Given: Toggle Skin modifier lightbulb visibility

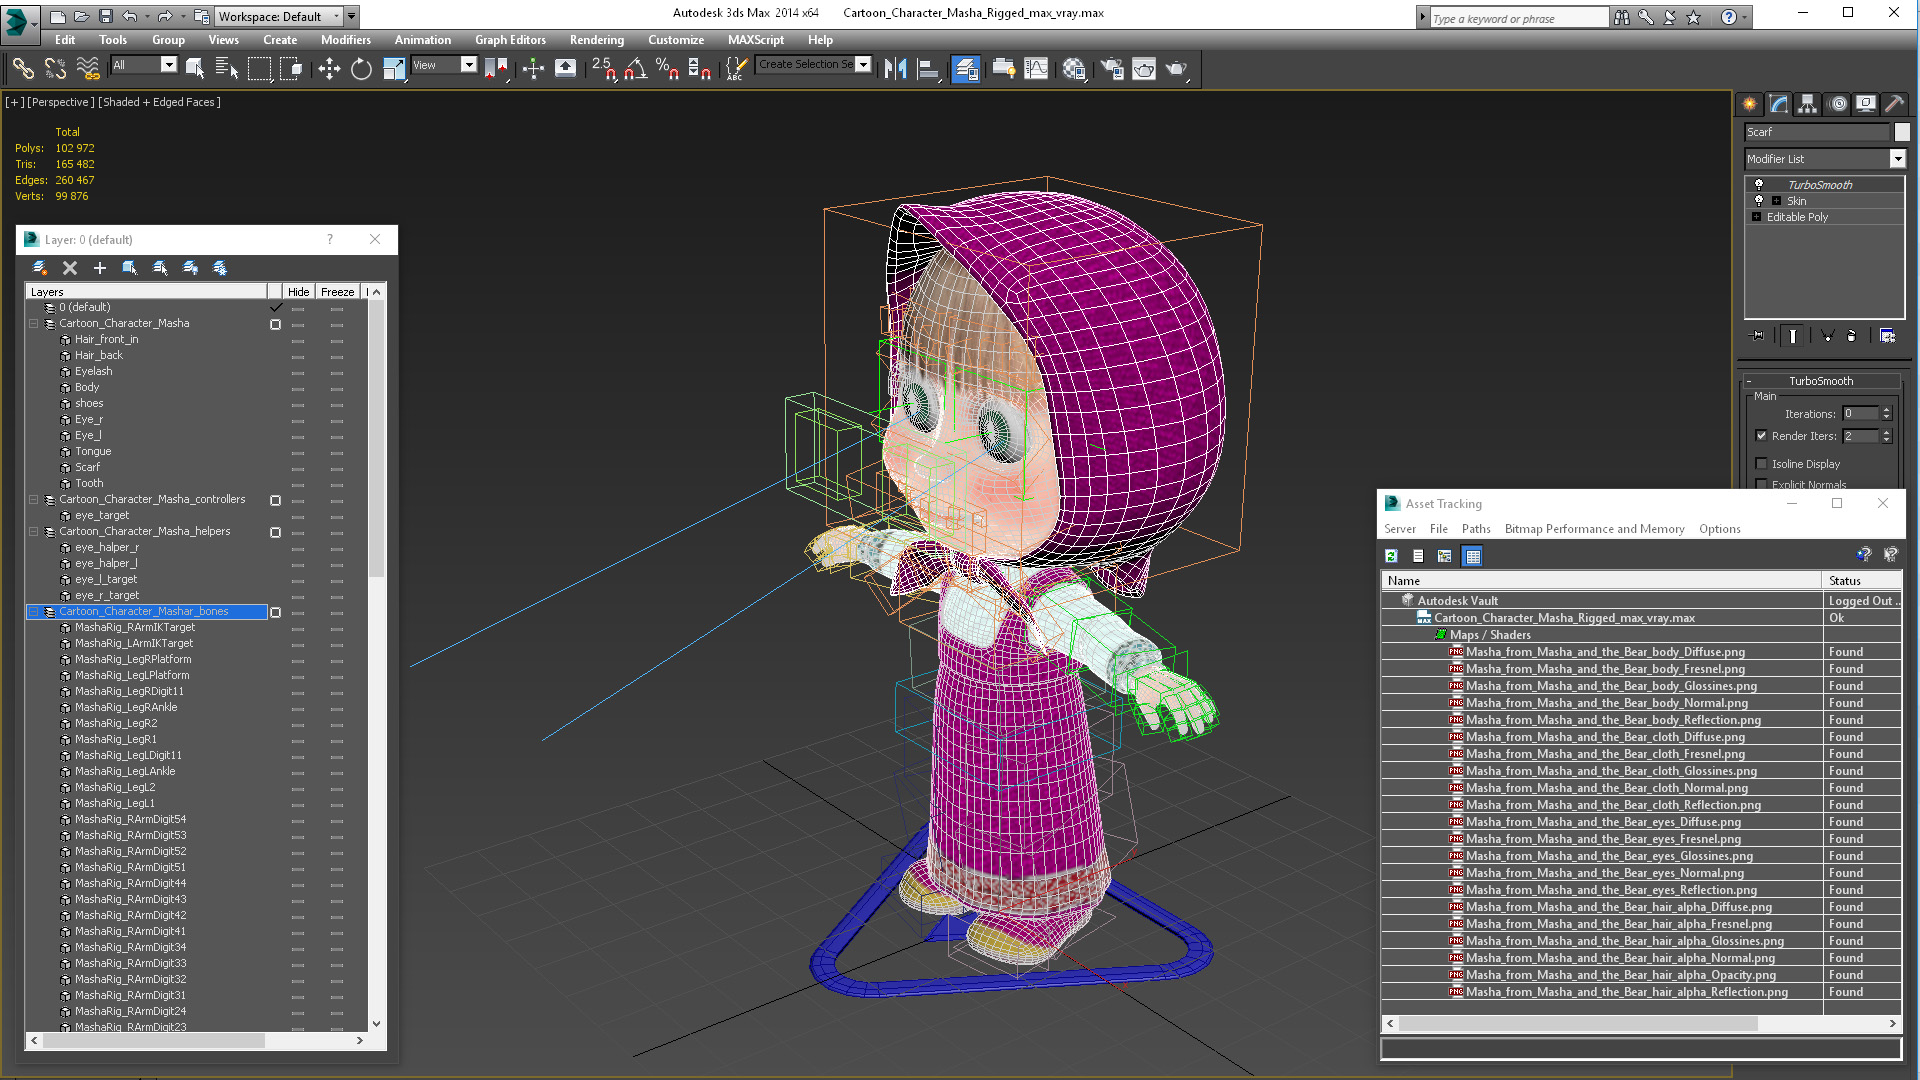Looking at the screenshot, I should (1759, 200).
